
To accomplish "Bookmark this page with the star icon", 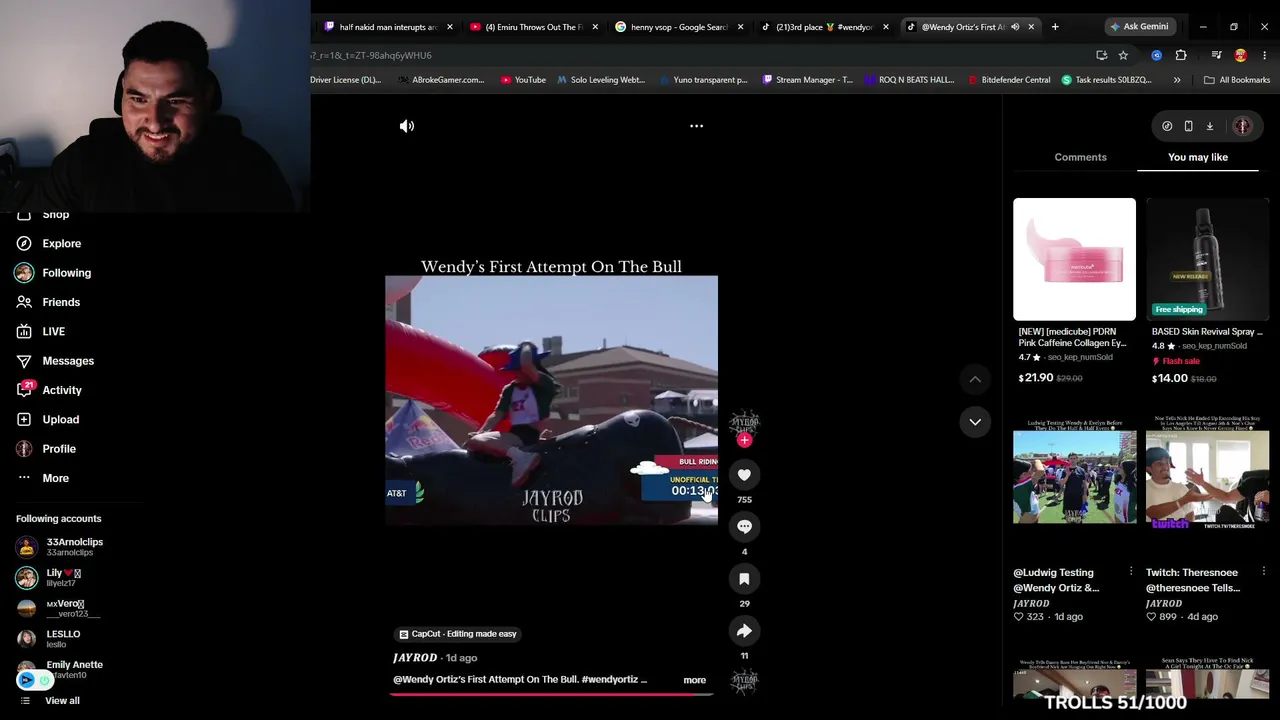I will click(1123, 55).
